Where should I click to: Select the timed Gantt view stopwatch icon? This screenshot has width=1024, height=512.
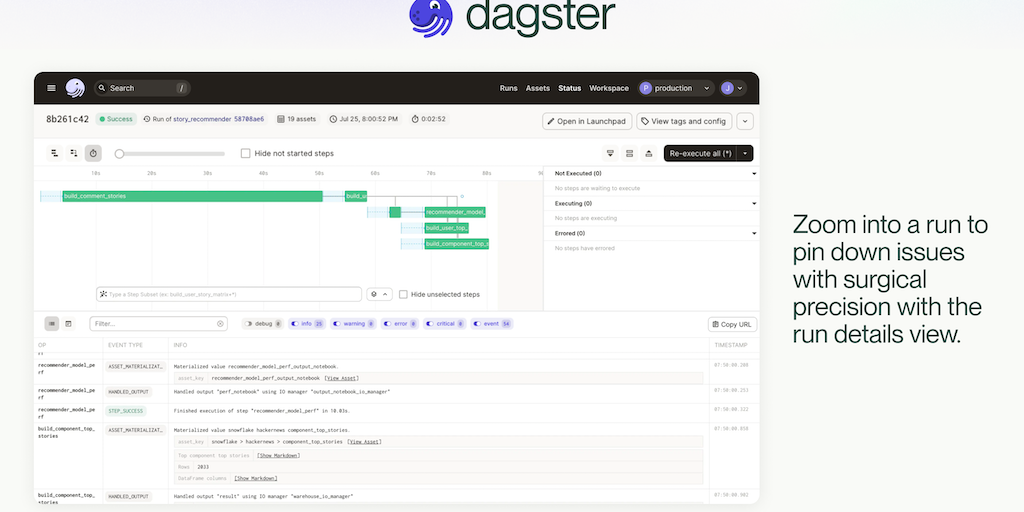[x=93, y=153]
